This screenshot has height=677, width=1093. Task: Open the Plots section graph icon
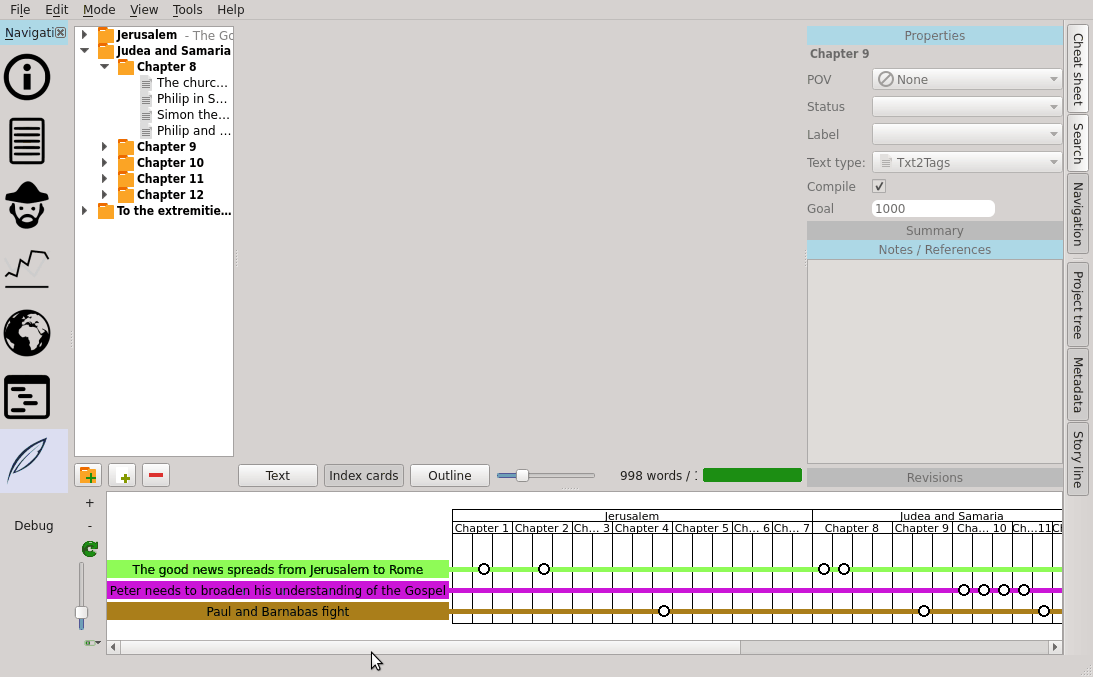tap(27, 269)
